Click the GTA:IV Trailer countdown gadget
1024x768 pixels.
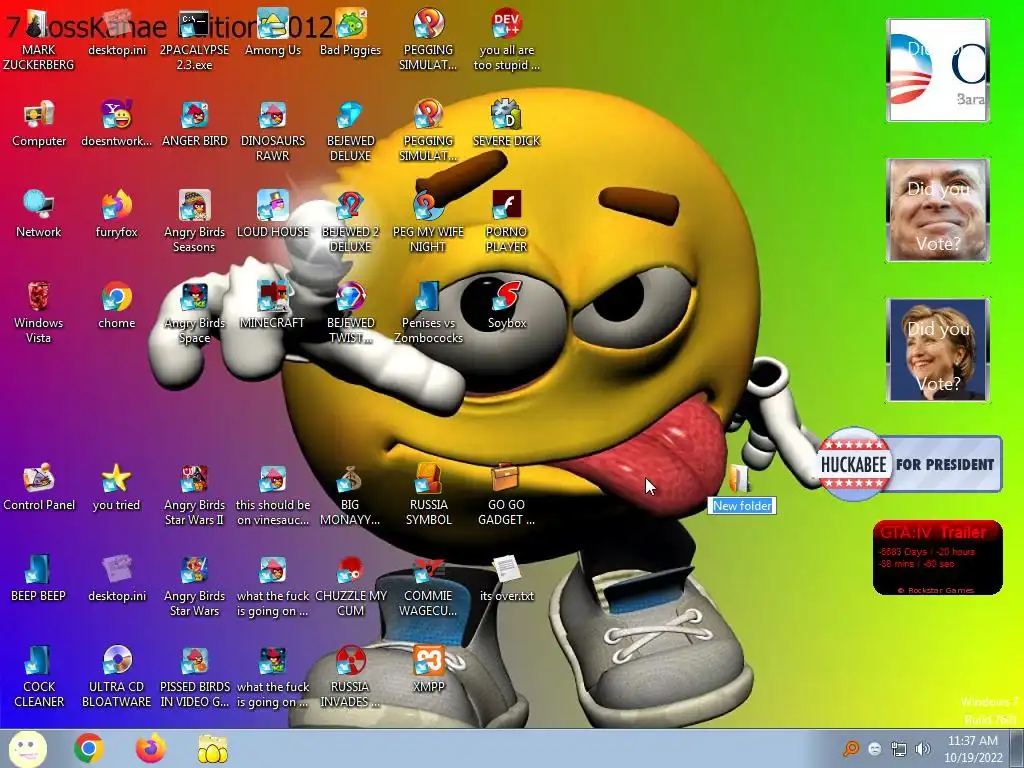[x=937, y=558]
